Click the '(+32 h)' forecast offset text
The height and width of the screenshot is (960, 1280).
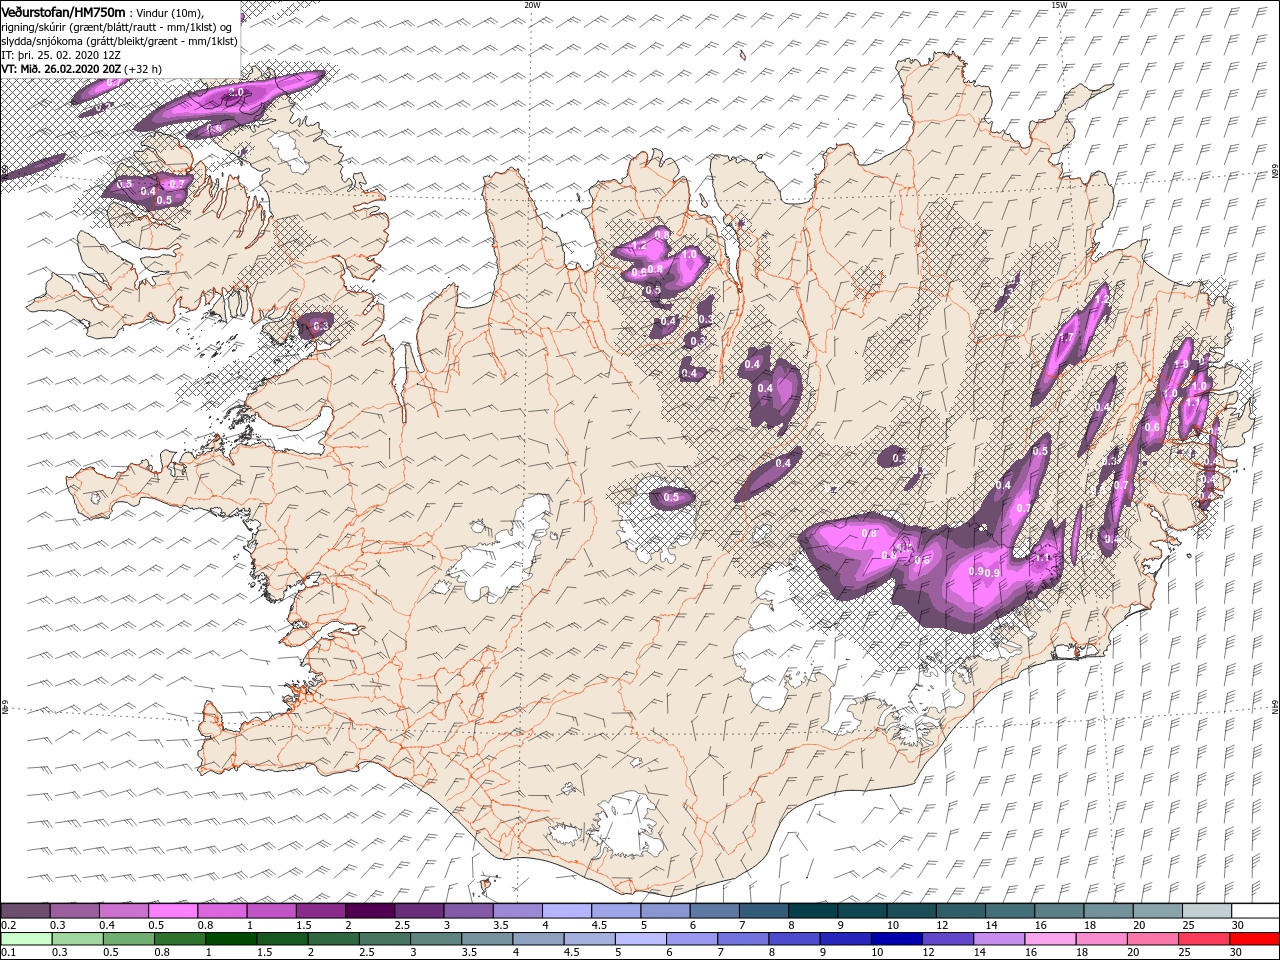tap(143, 69)
